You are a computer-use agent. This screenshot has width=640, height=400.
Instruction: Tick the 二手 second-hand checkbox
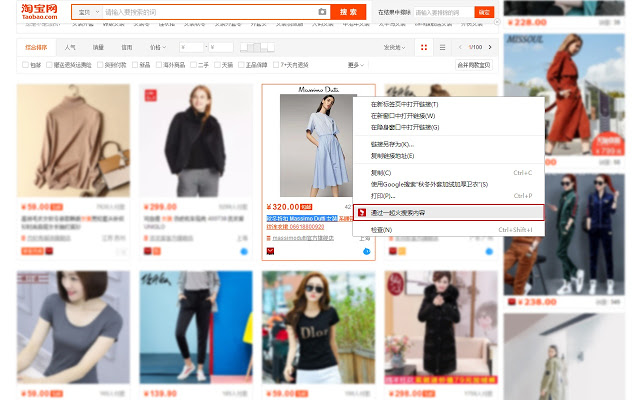[x=193, y=65]
